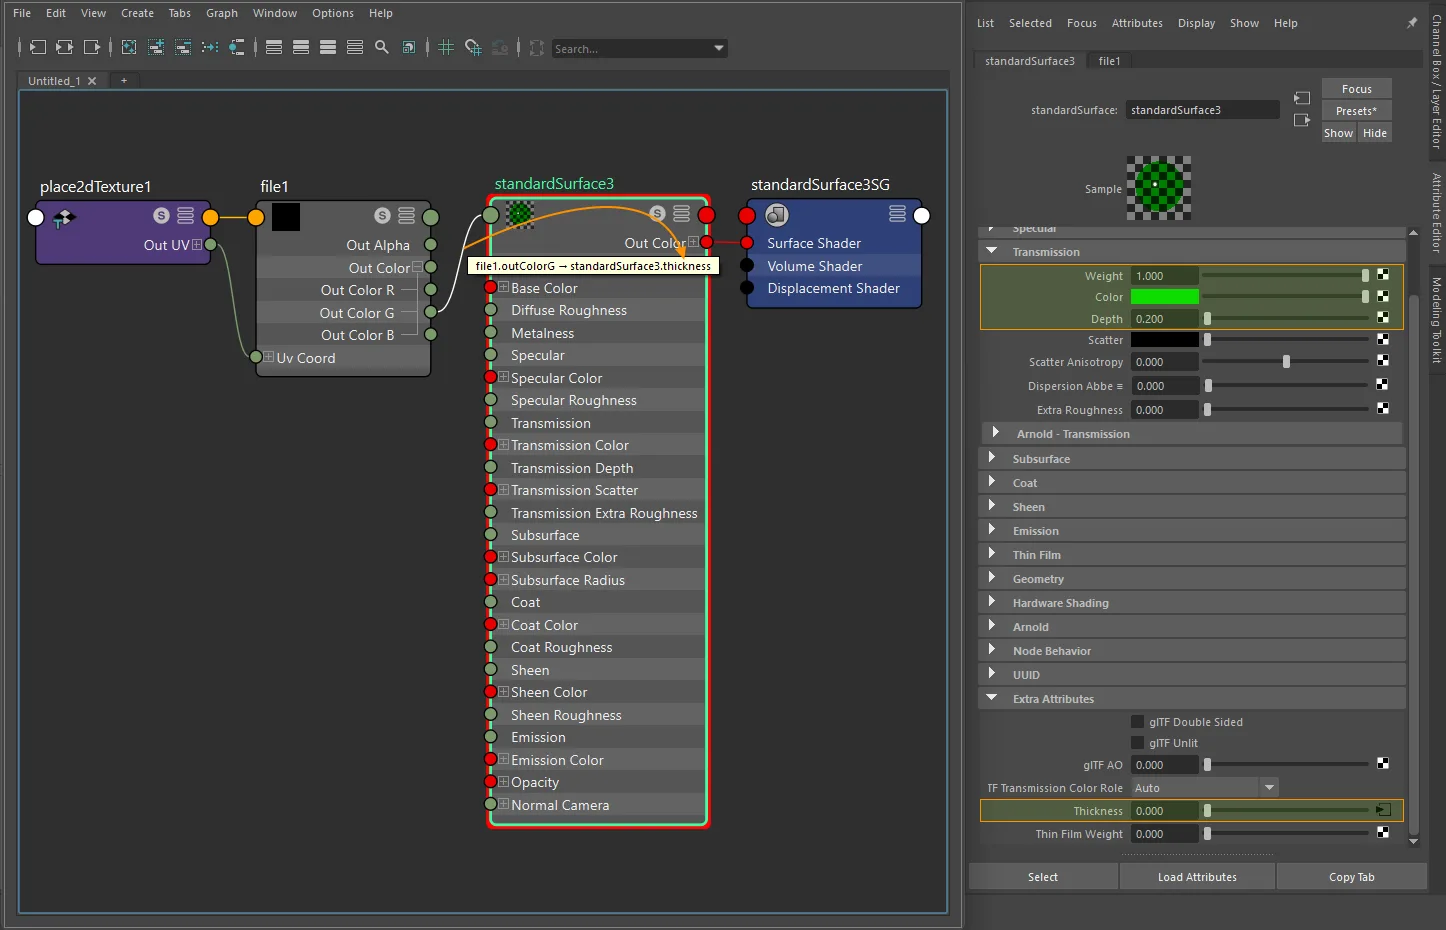1446x930 pixels.
Task: Click the Depth value field
Action: tap(1164, 319)
